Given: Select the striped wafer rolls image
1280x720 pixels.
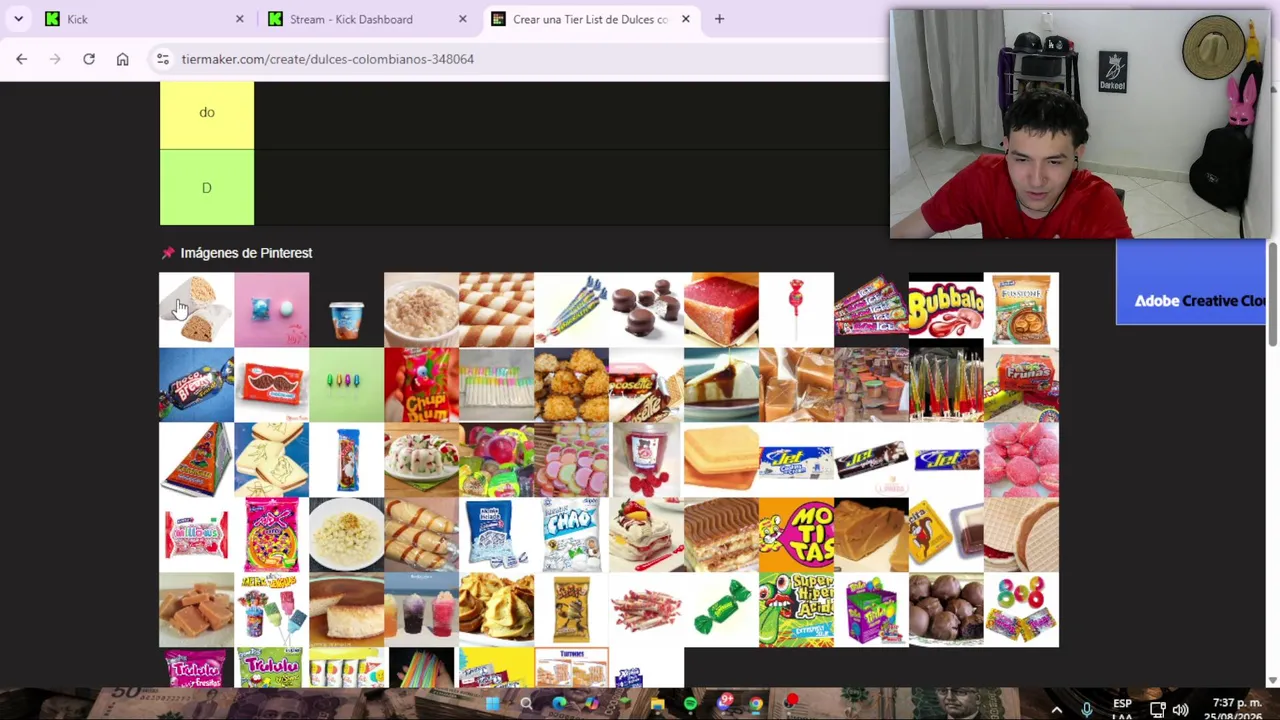Looking at the screenshot, I should tap(496, 310).
